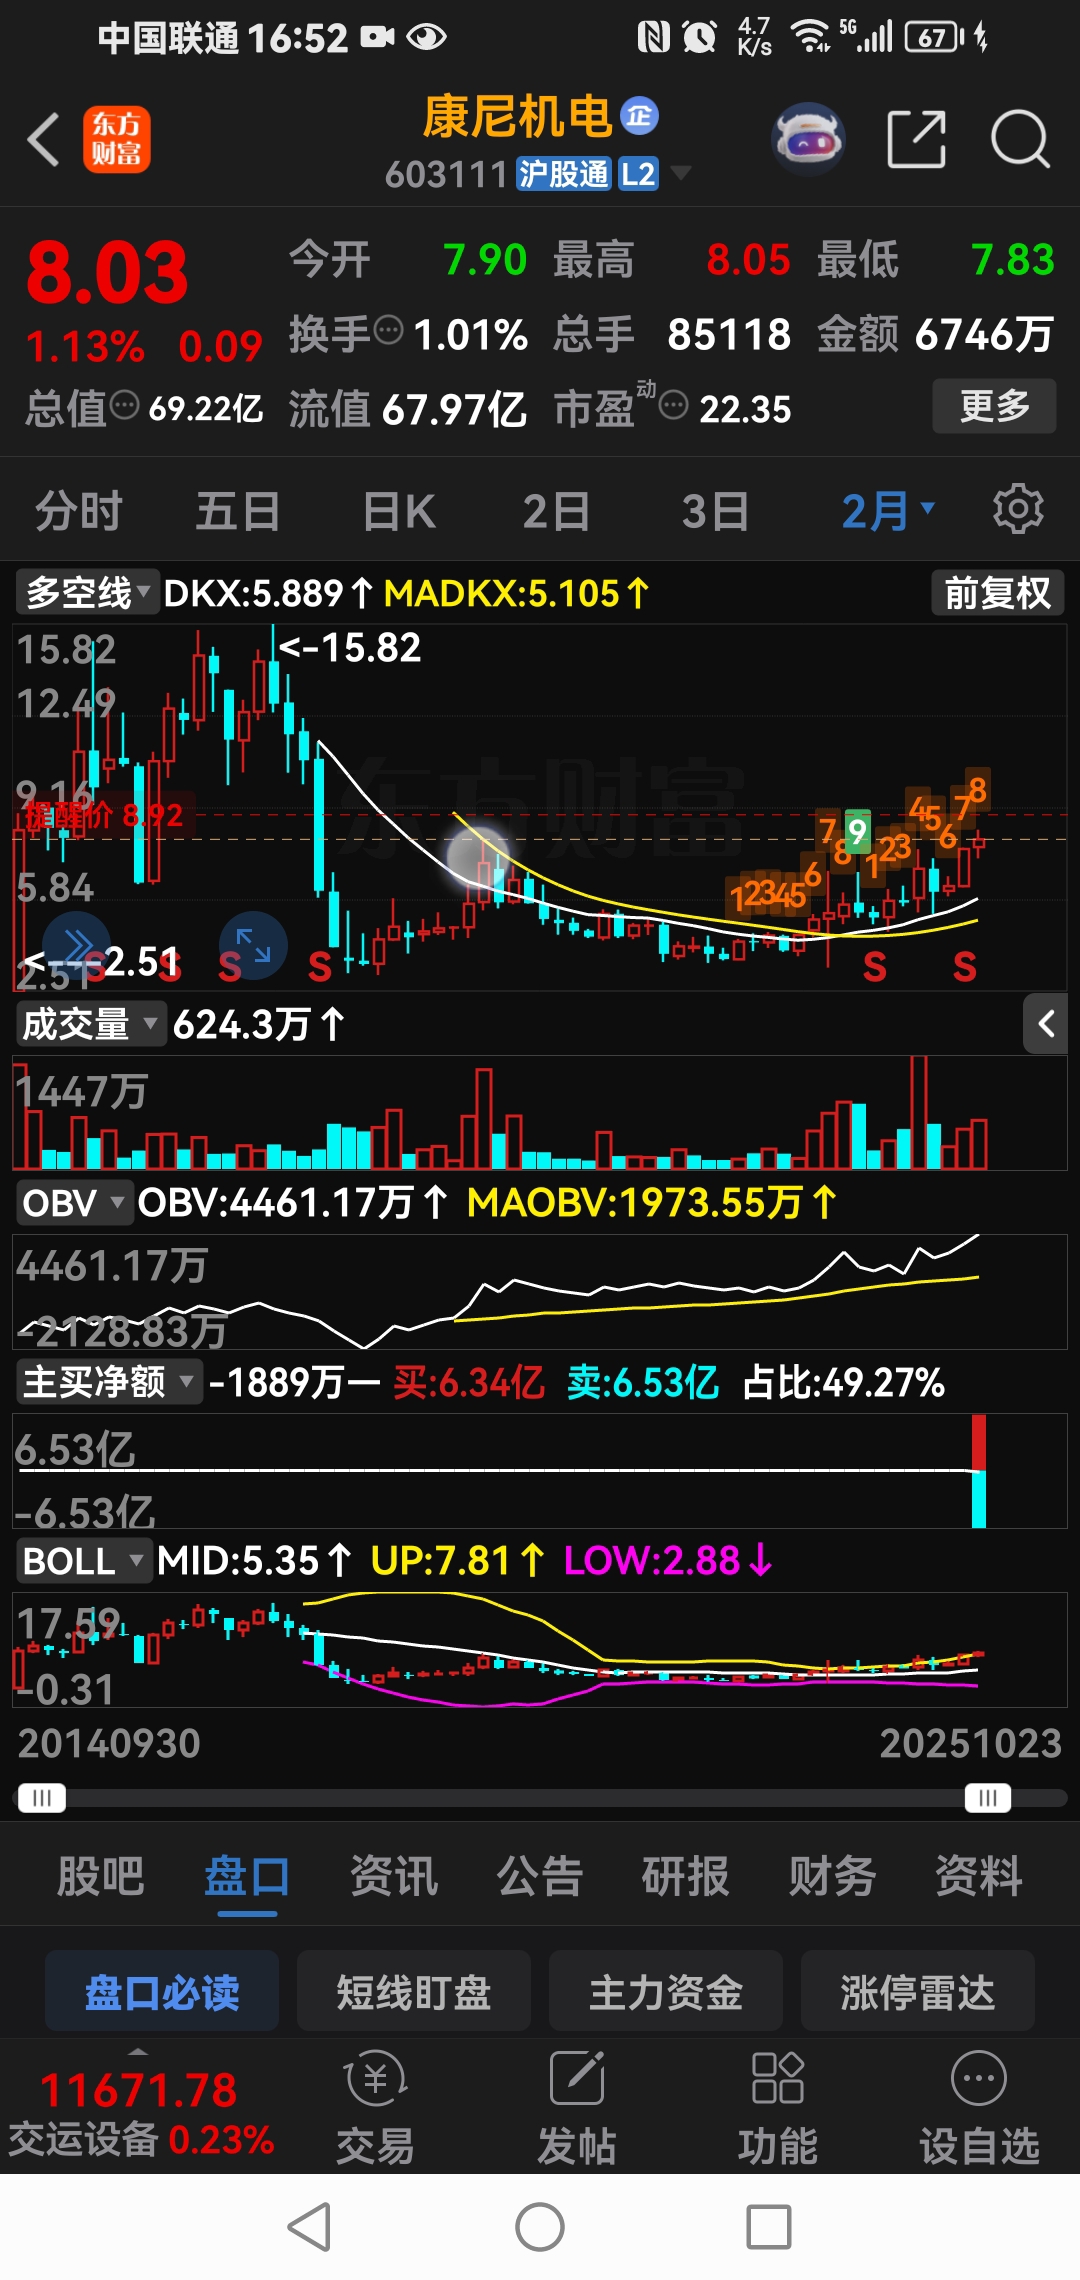Open the BOLL indicator dropdown

point(84,1561)
